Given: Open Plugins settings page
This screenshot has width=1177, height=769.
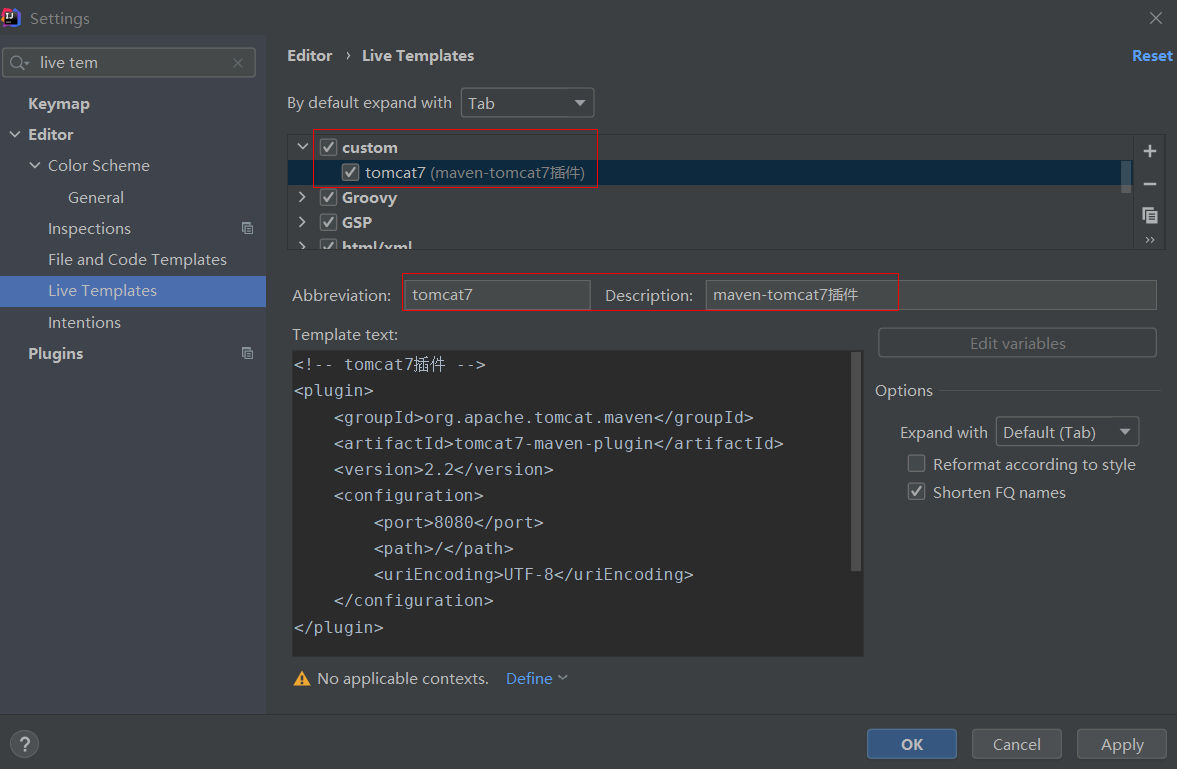Looking at the screenshot, I should 56,354.
